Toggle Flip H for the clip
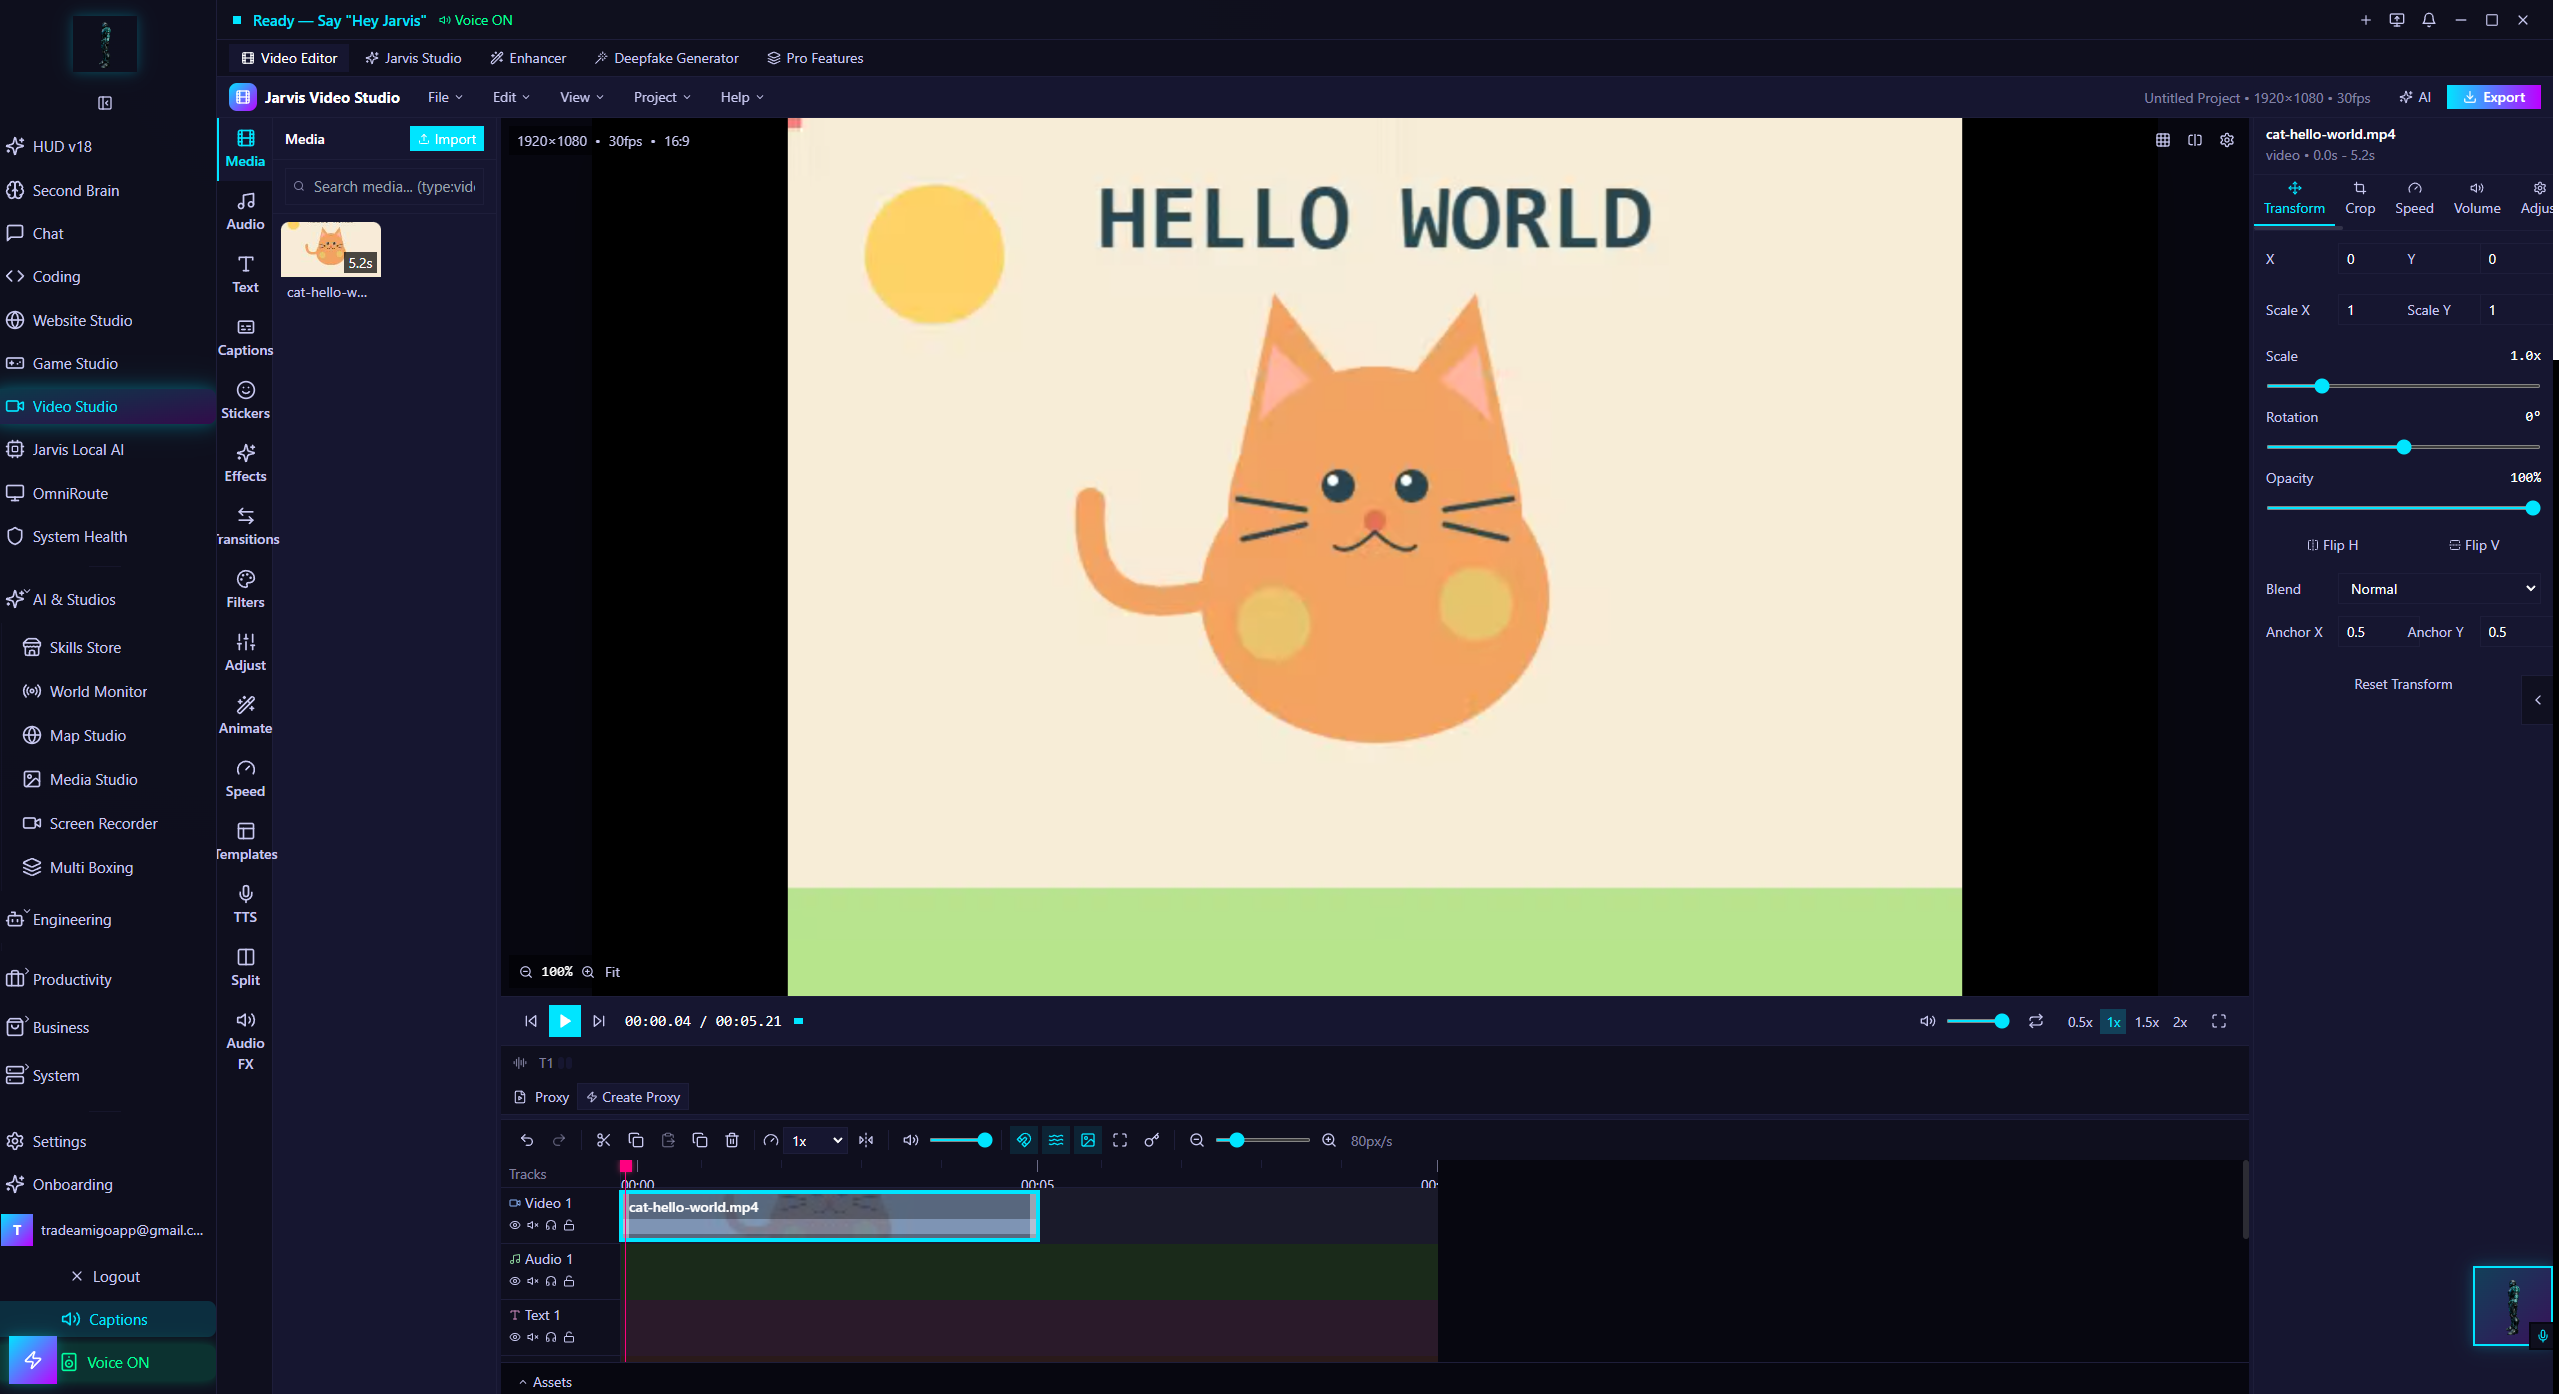The height and width of the screenshot is (1394, 2559). click(2332, 545)
